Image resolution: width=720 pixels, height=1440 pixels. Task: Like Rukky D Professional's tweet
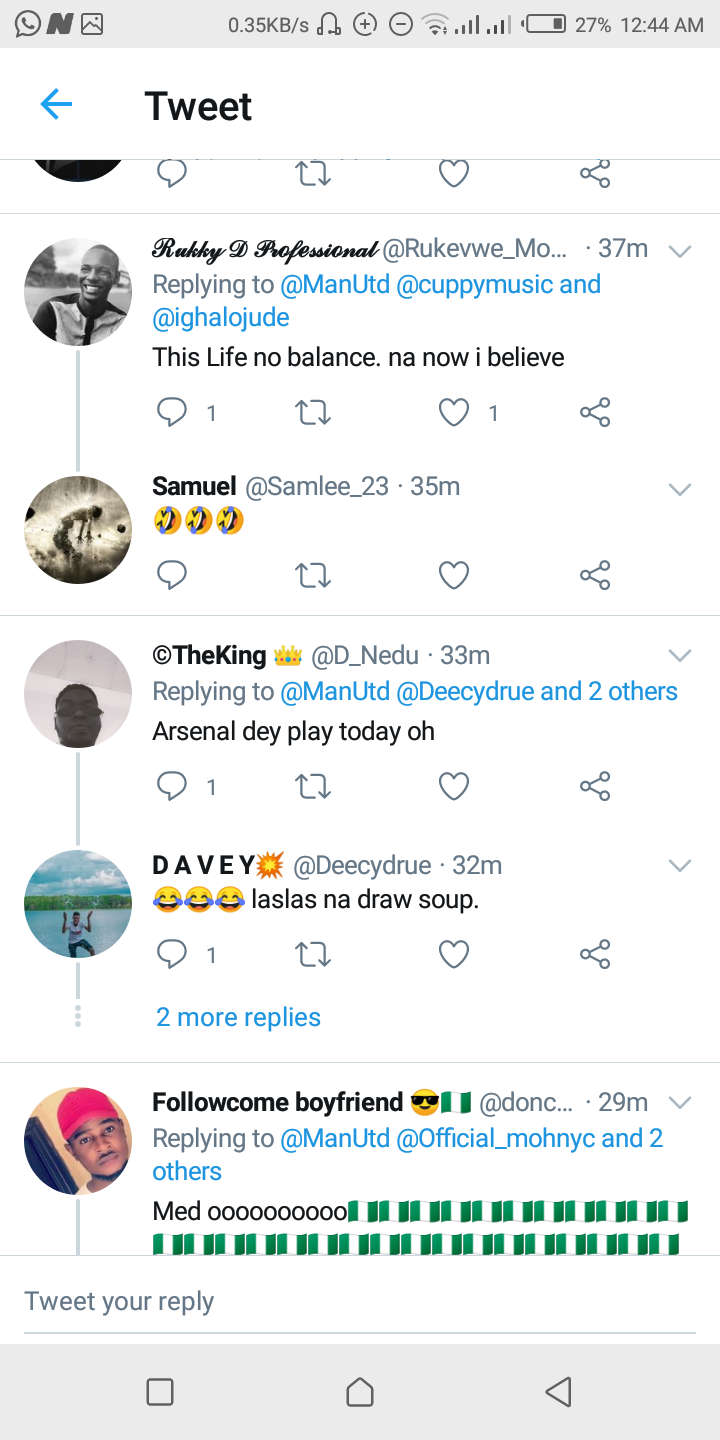click(455, 412)
